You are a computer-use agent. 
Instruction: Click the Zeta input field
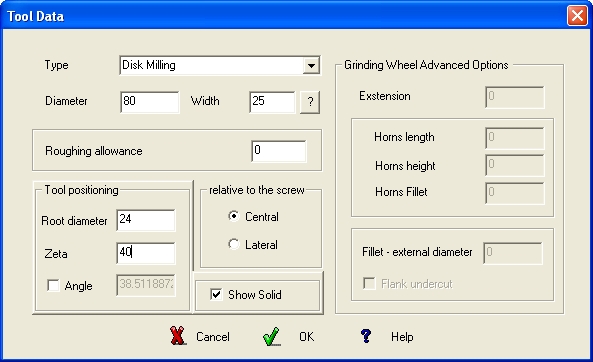point(146,253)
